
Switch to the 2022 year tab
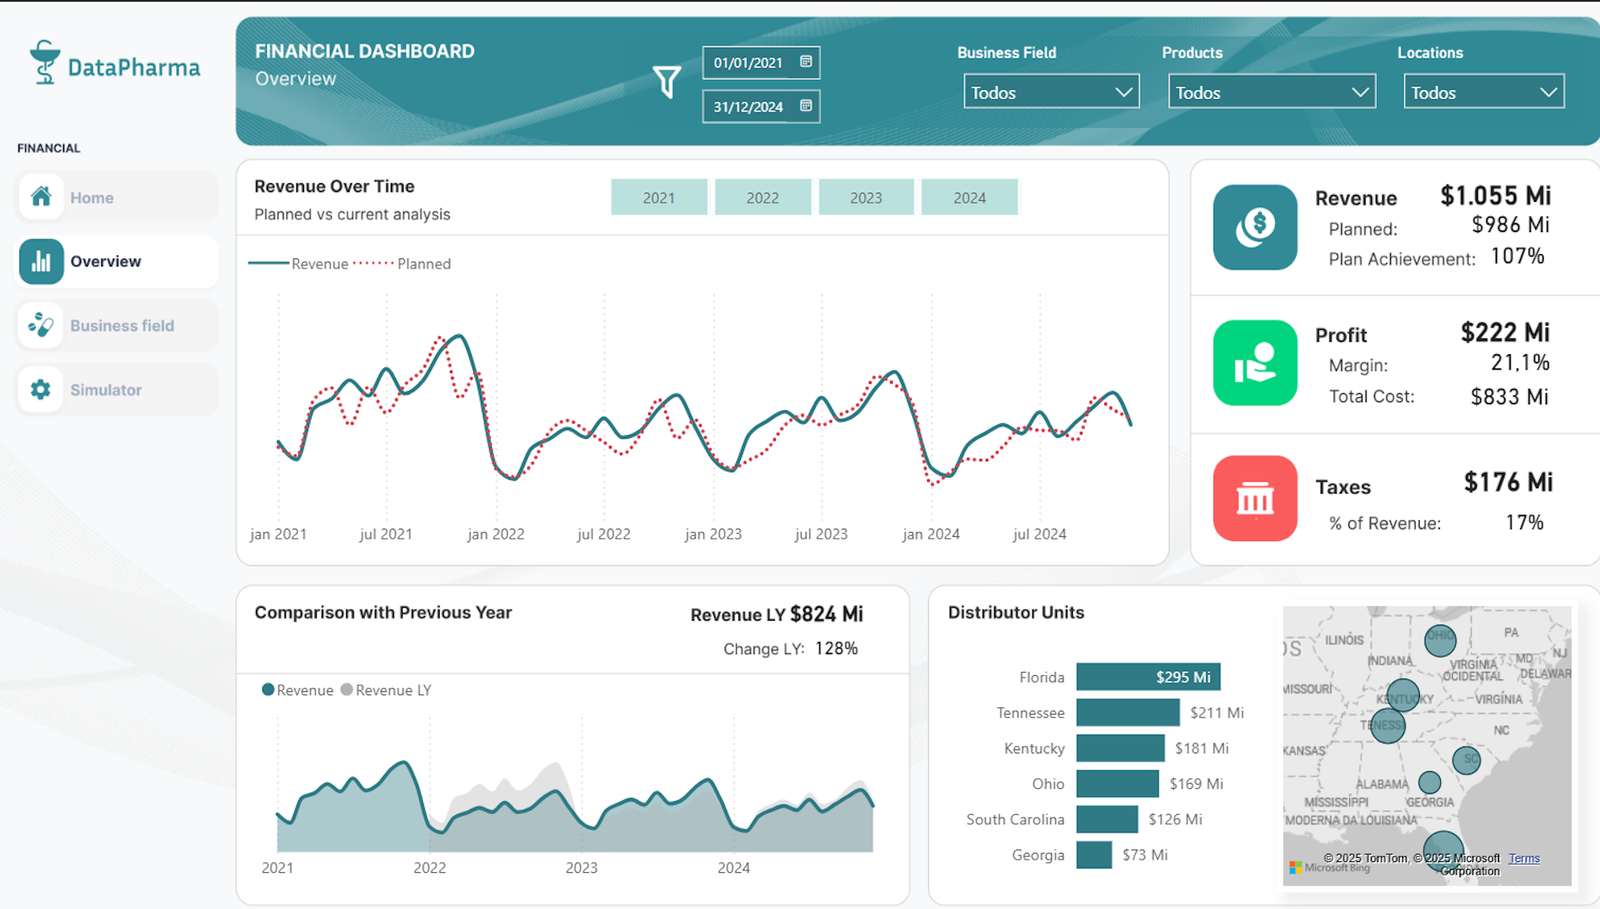763,196
